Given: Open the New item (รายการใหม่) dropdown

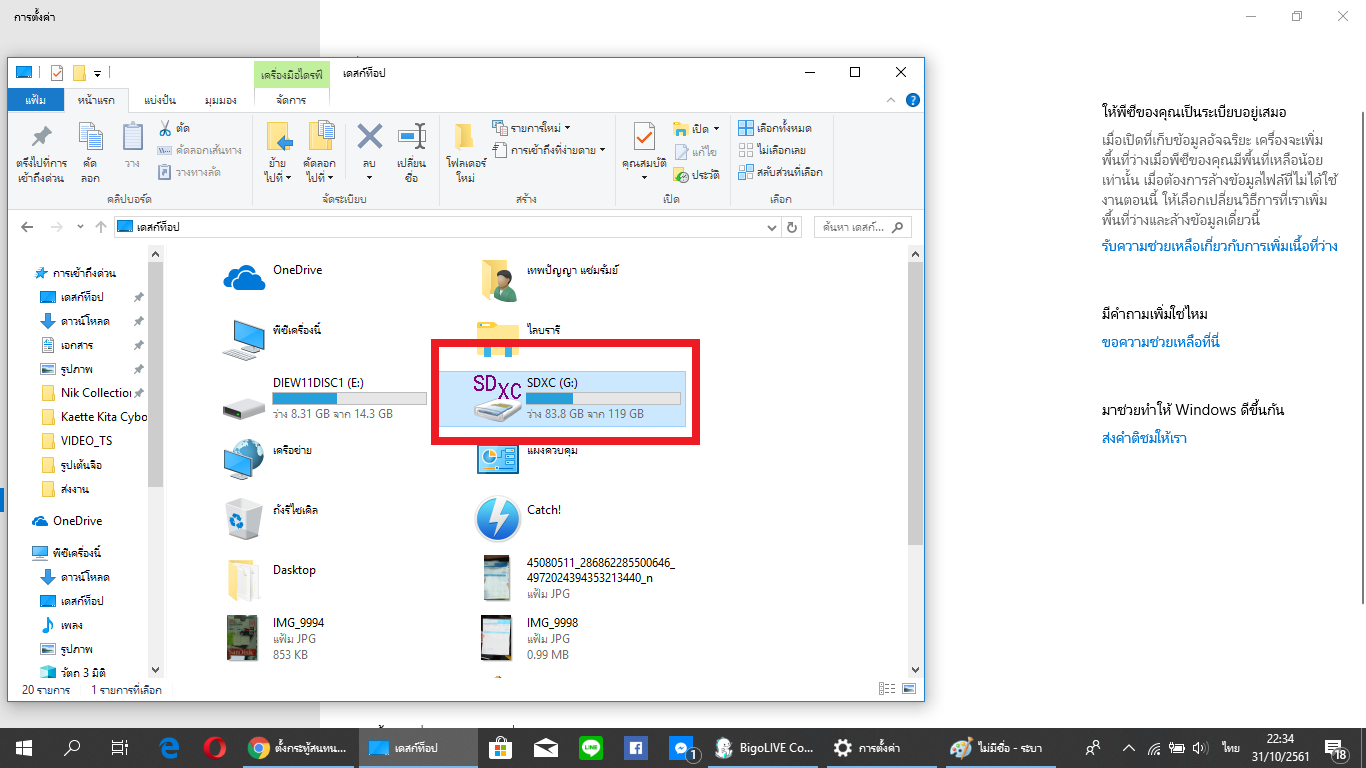Looking at the screenshot, I should pyautogui.click(x=533, y=128).
